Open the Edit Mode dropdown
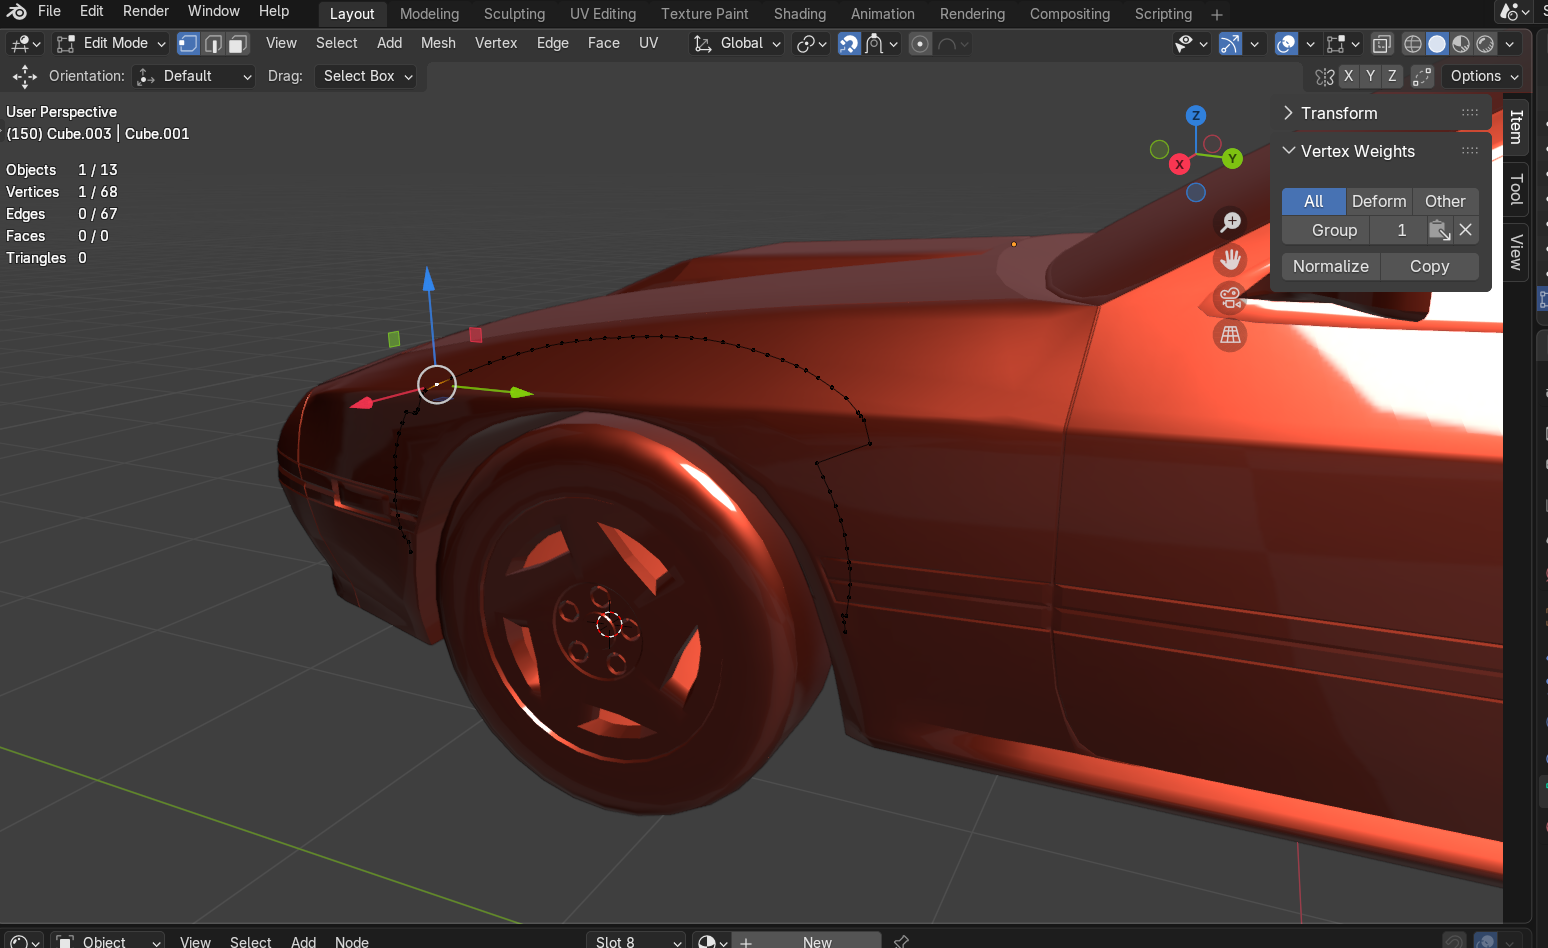The image size is (1548, 948). click(111, 44)
